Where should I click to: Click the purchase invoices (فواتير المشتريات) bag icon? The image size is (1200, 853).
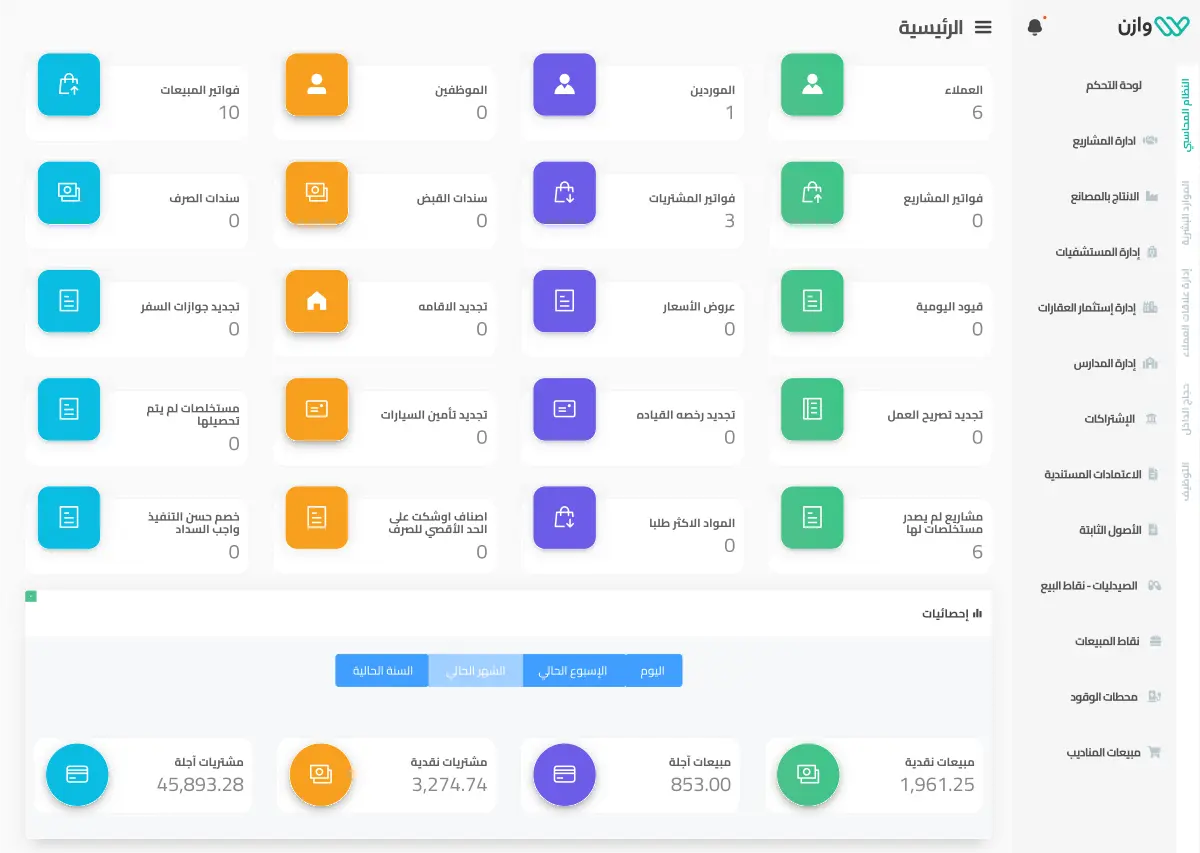click(564, 193)
